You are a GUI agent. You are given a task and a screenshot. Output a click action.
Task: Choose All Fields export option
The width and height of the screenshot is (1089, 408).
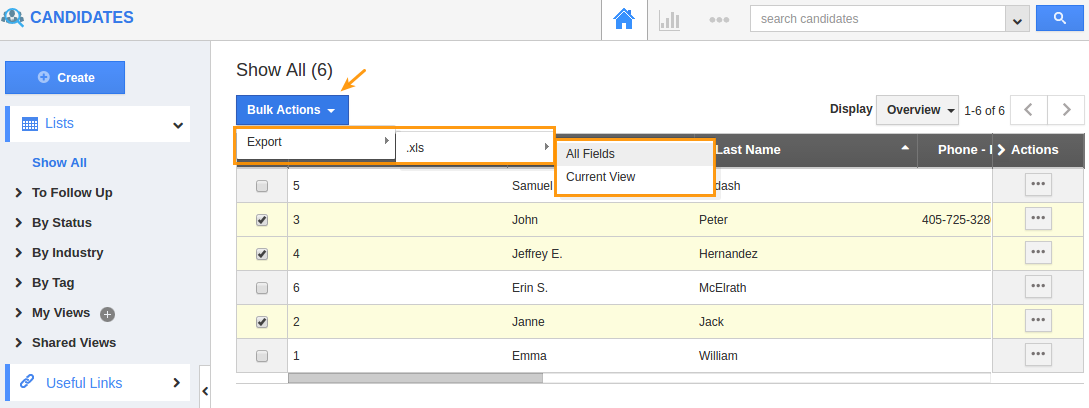click(x=590, y=154)
